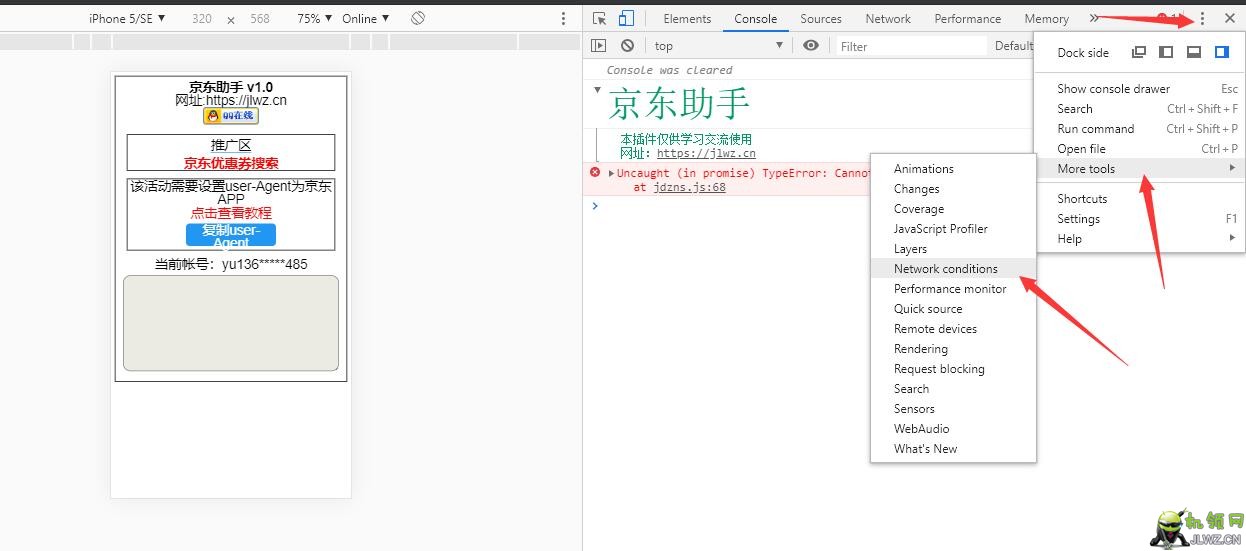Screen dimensions: 1246x551
Task: Open the iPhone 5/SE device dropdown
Action: tap(127, 18)
